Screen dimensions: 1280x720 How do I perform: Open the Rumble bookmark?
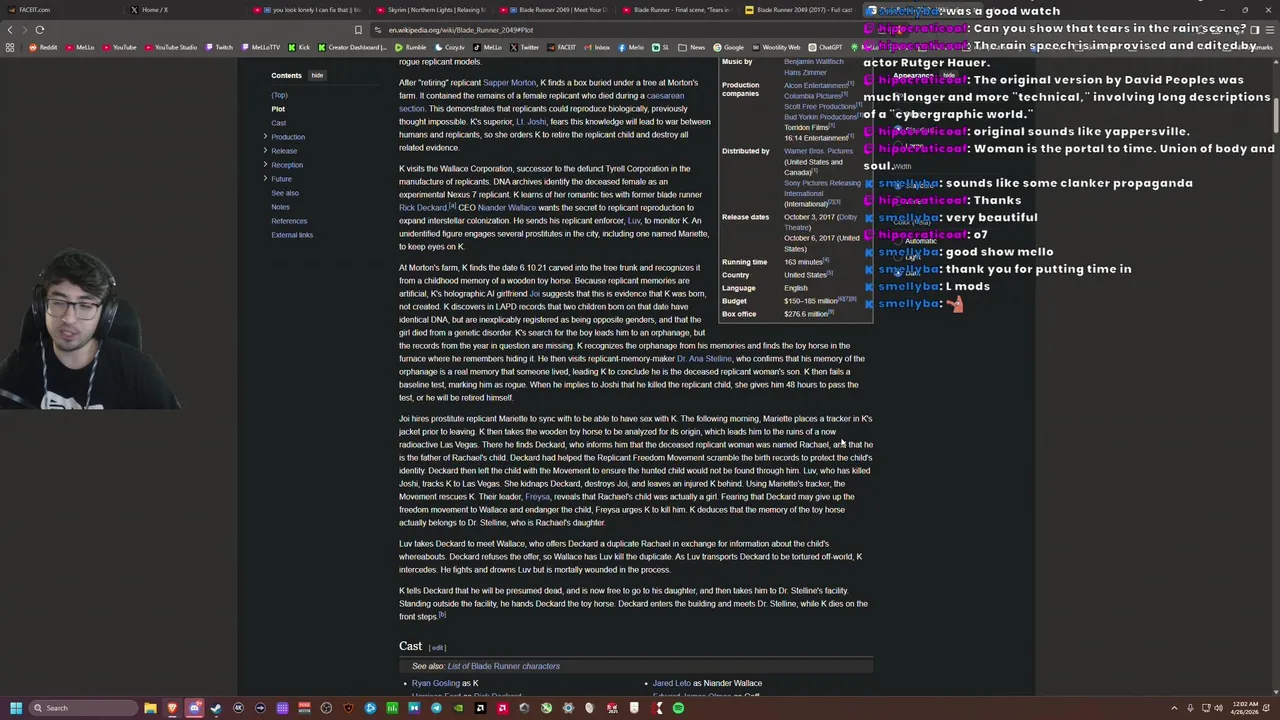tap(411, 47)
